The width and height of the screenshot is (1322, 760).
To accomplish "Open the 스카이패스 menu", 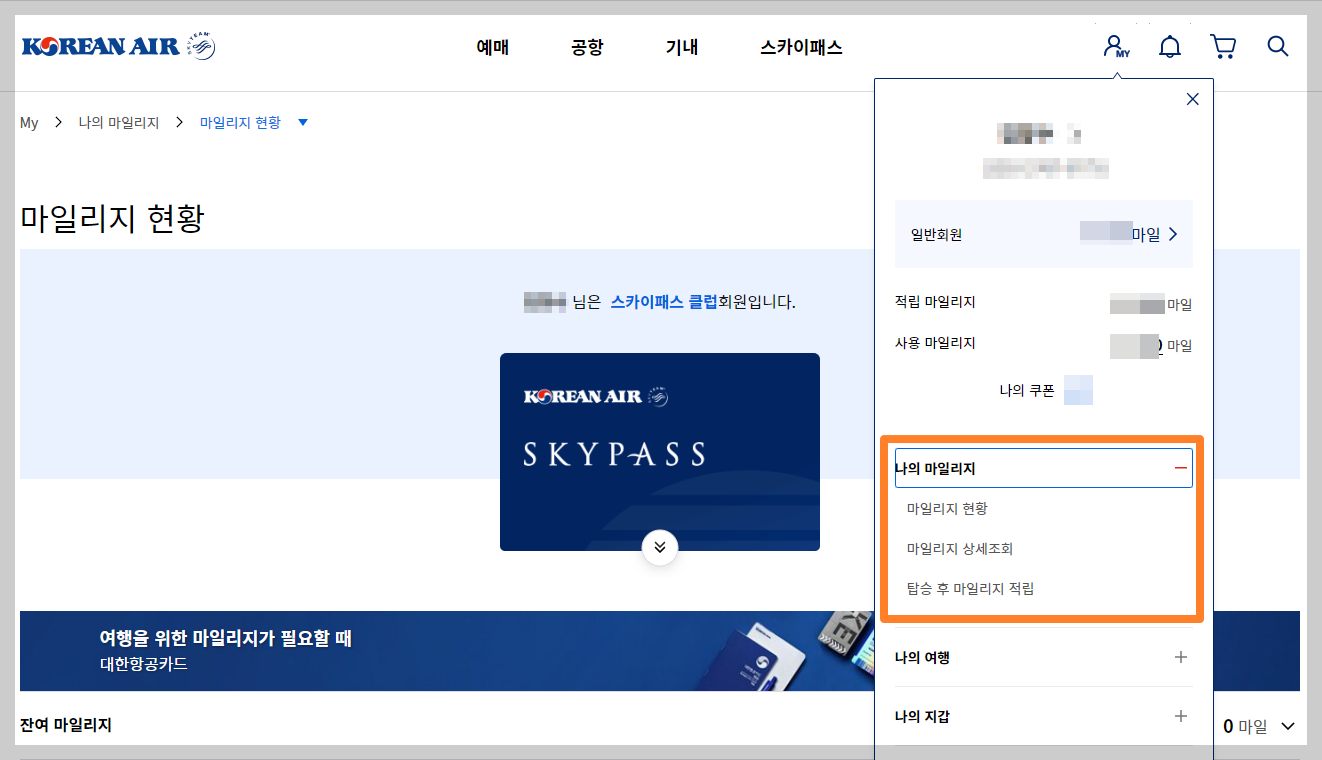I will pyautogui.click(x=801, y=47).
